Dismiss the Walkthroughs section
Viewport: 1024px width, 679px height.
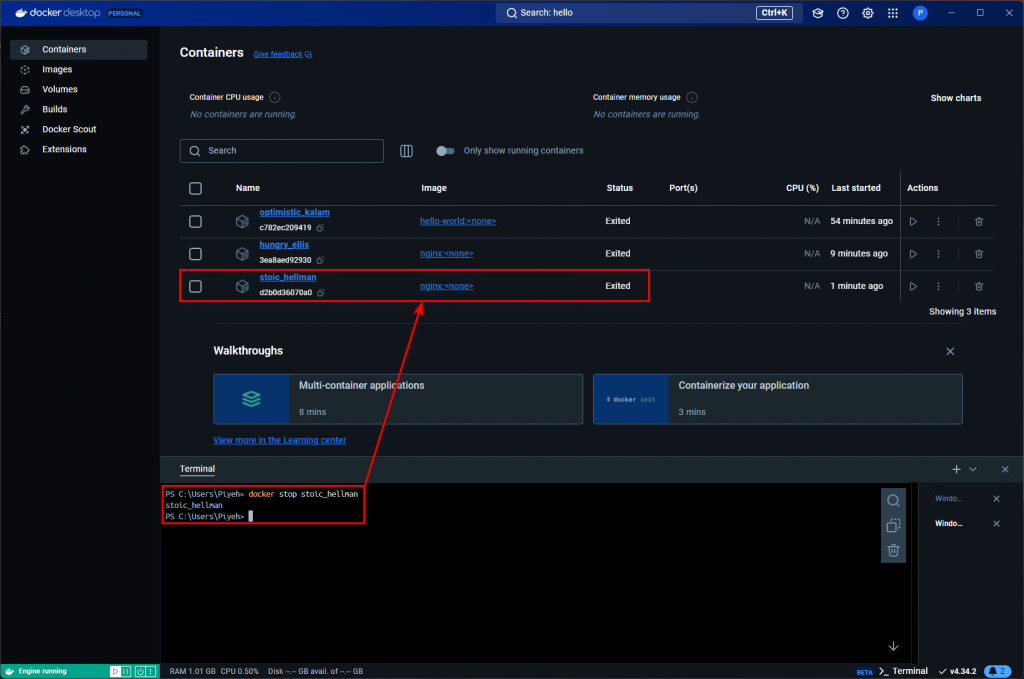(x=950, y=351)
